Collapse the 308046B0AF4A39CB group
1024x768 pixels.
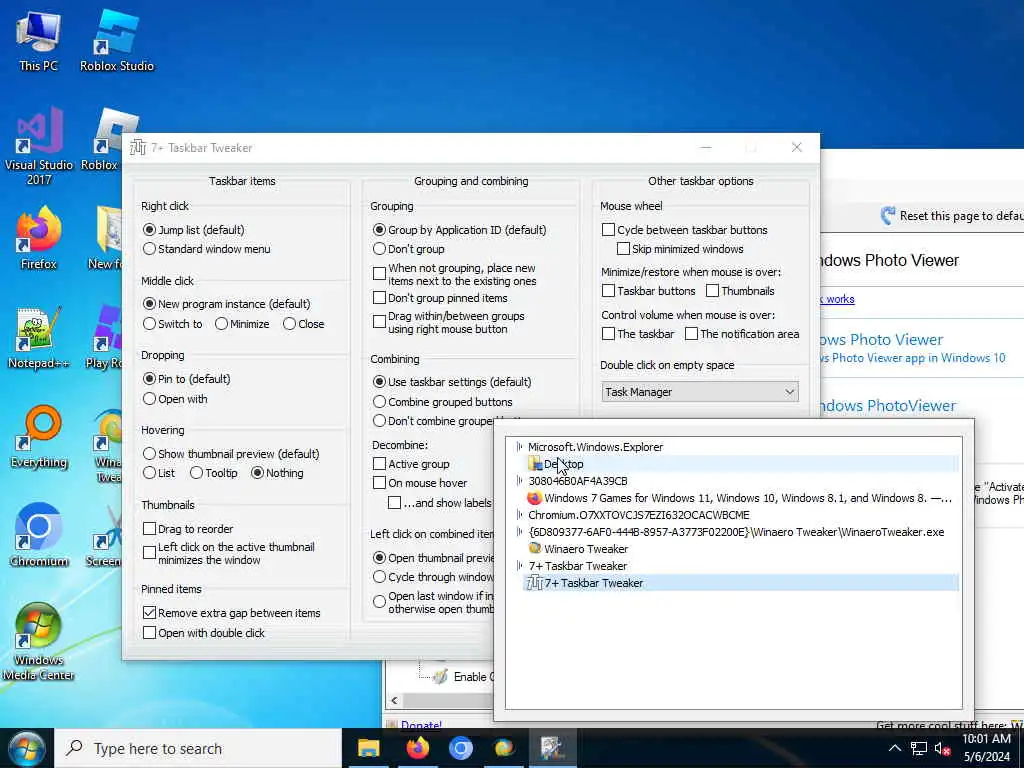(519, 481)
